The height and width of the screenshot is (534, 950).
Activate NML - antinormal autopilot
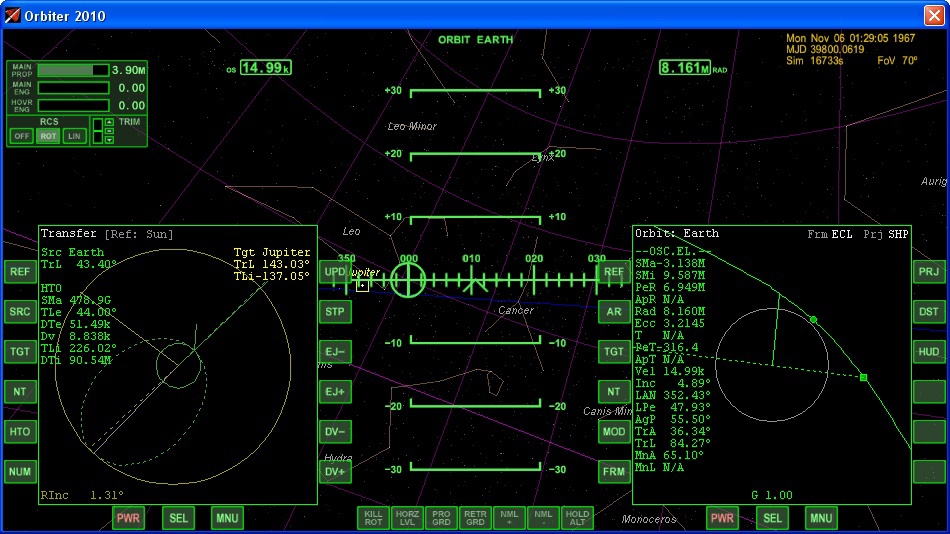click(543, 518)
